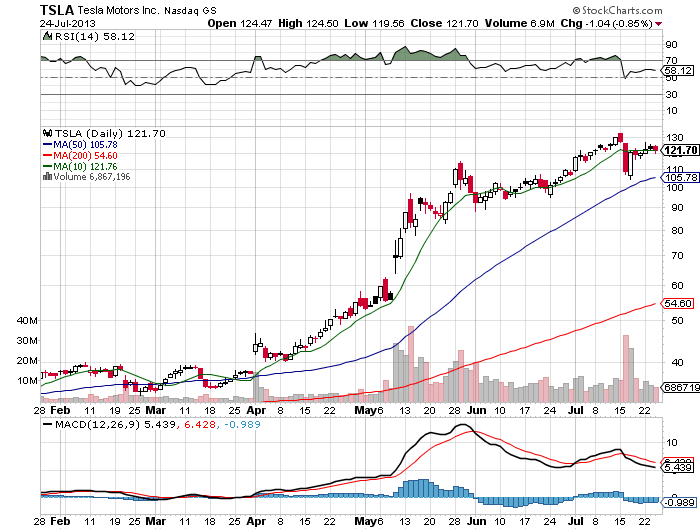Click the 30M volume axis label

coord(27,341)
